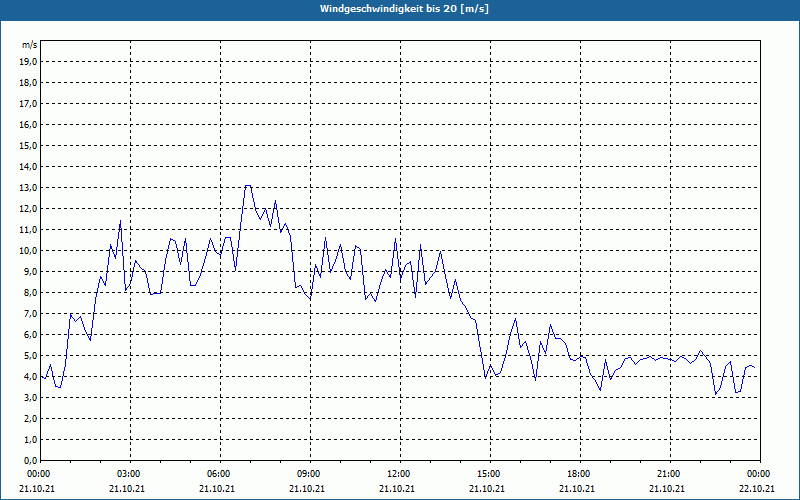Select the 6,0 y-axis label
Viewport: 800px width, 500px height.
pos(31,335)
